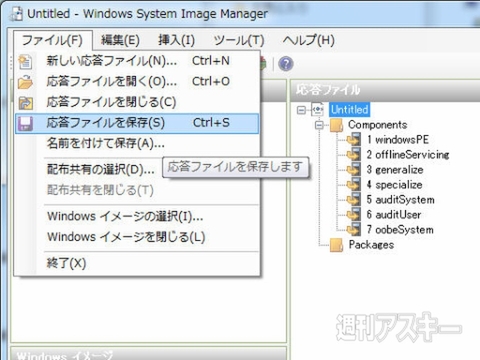Select the Components folder
This screenshot has width=480, height=360.
pyautogui.click(x=378, y=125)
